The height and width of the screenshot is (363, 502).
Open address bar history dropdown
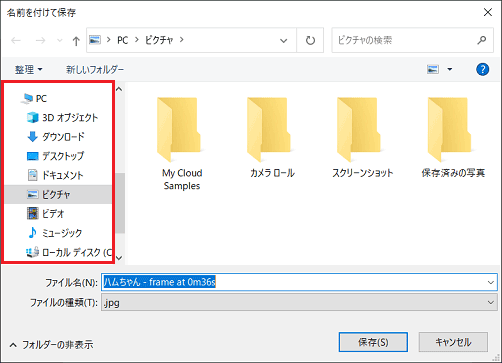pyautogui.click(x=283, y=41)
